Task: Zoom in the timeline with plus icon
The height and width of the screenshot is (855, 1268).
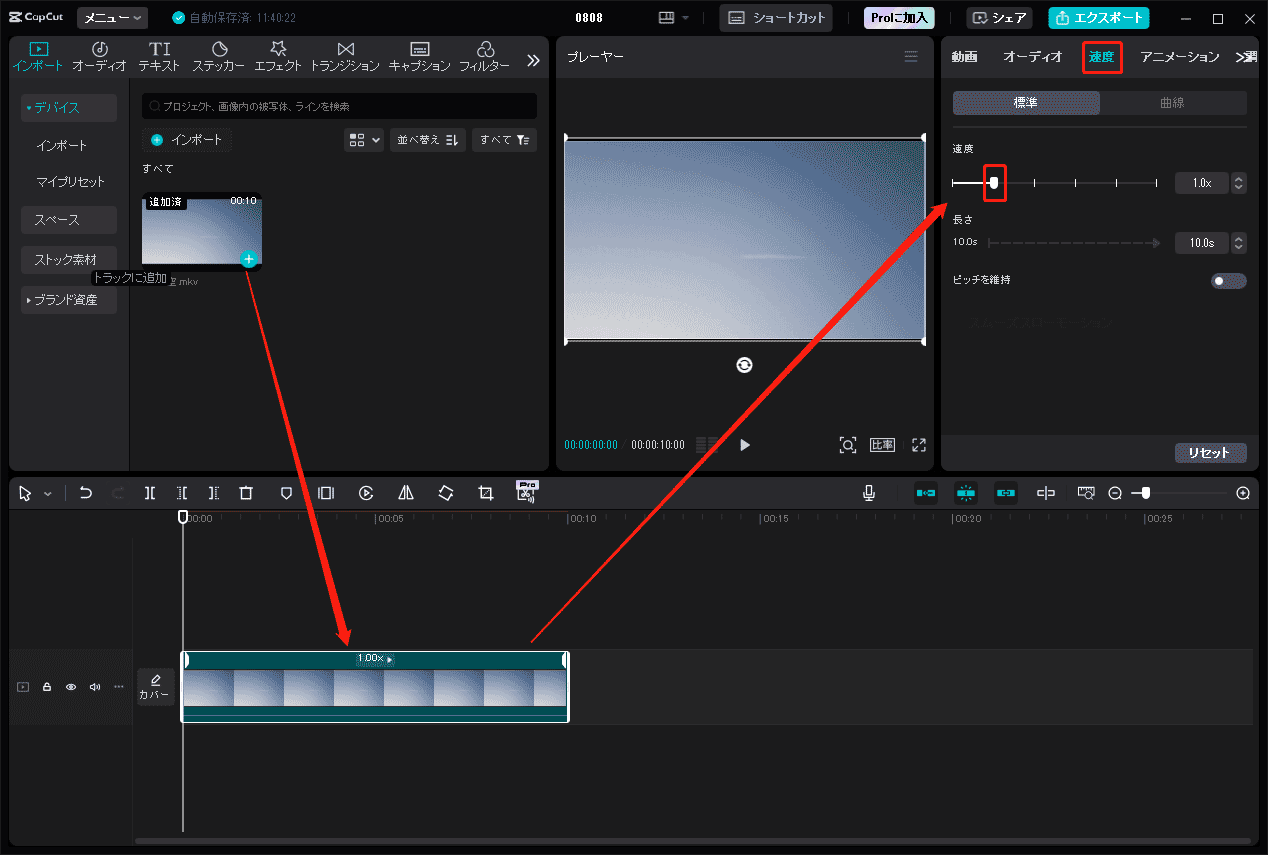Action: pos(1243,493)
